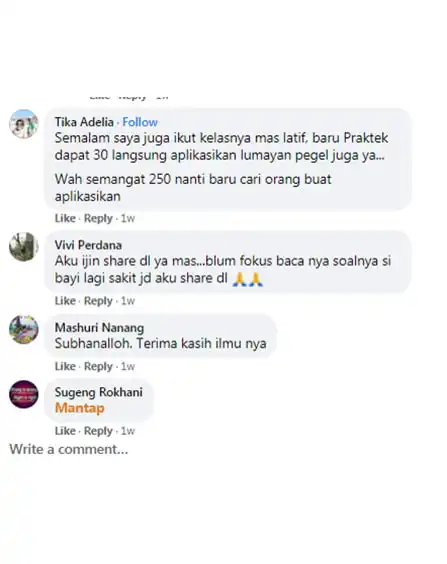
Task: Like Vivi Perdana's comment
Action: click(x=65, y=301)
